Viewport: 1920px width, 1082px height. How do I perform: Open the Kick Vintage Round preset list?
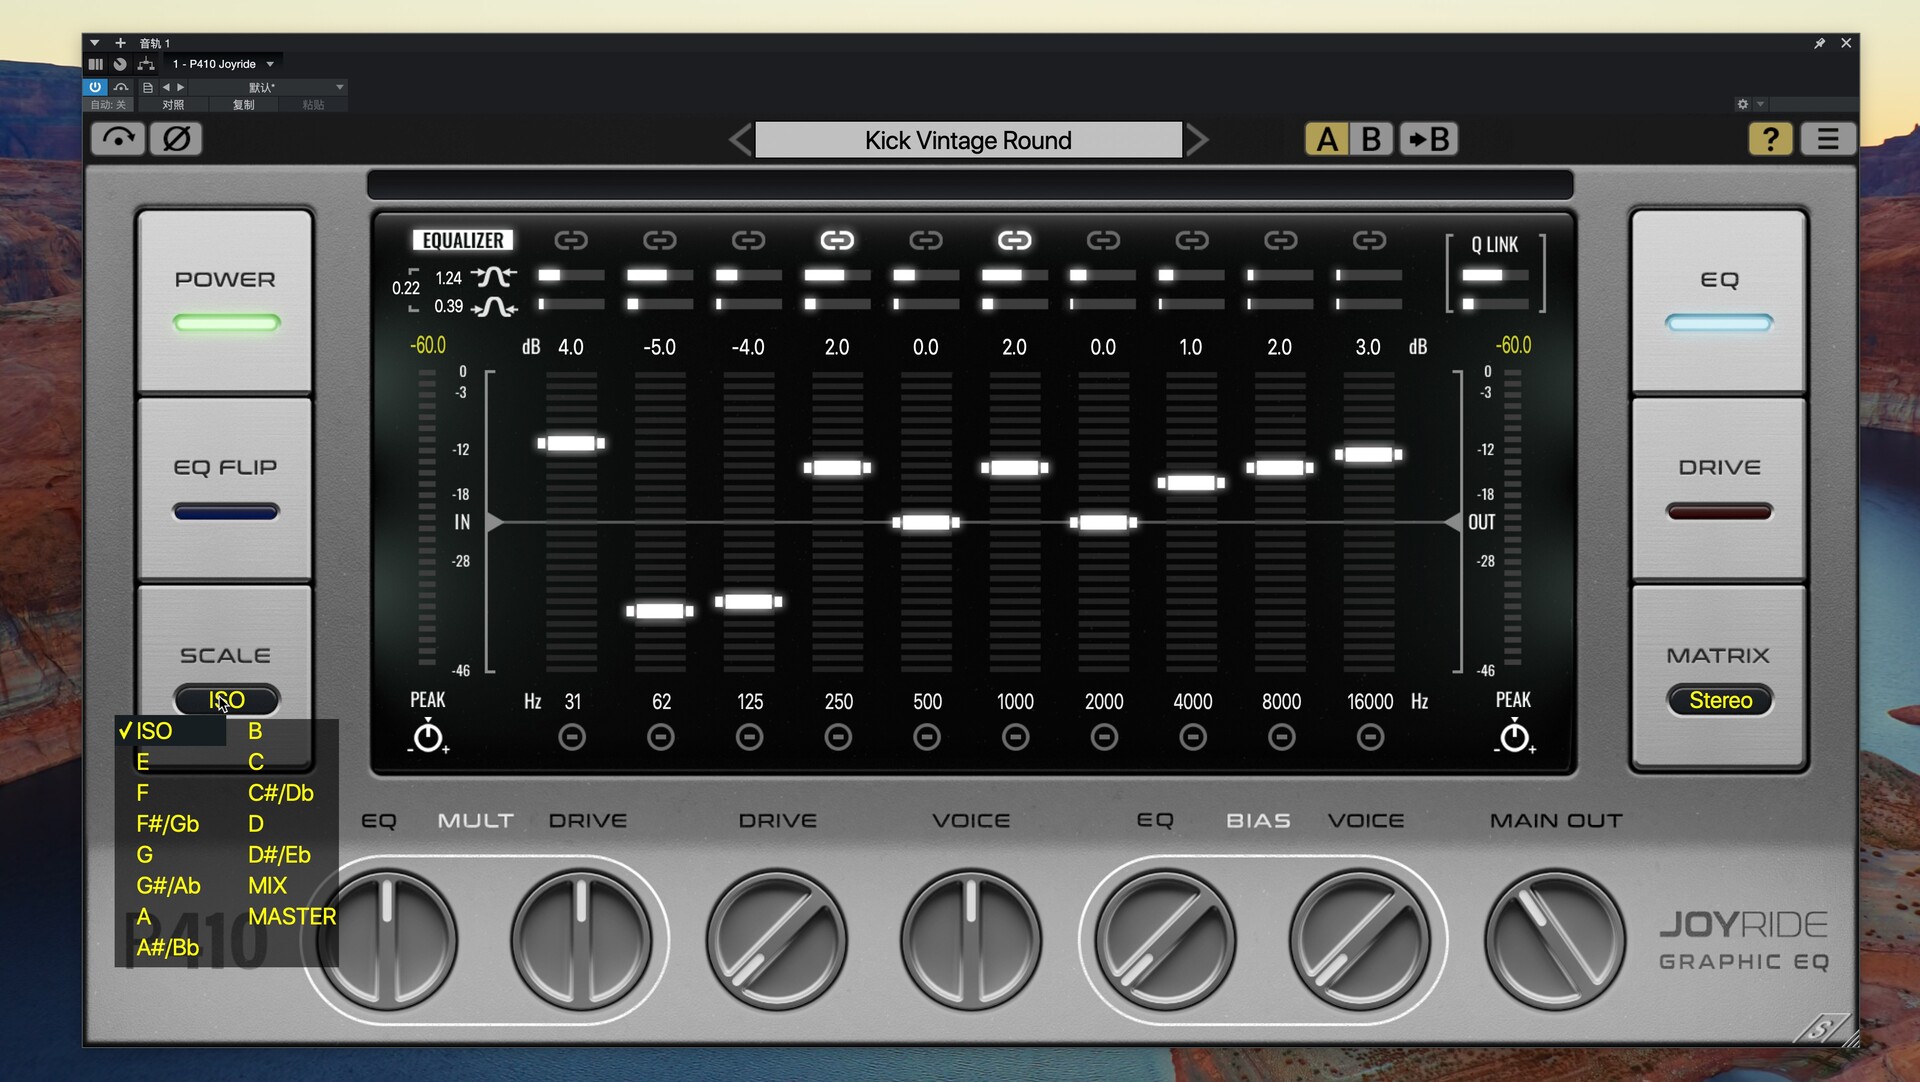[x=967, y=140]
